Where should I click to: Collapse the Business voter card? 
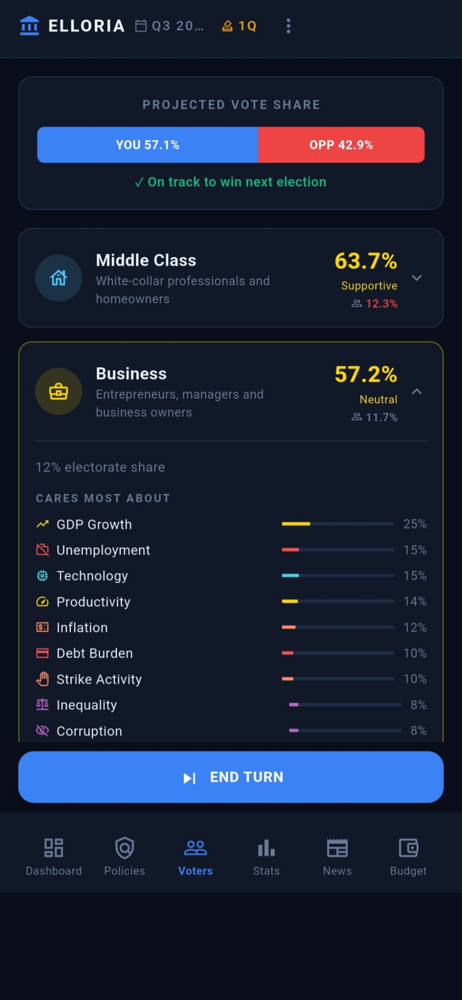pyautogui.click(x=417, y=392)
